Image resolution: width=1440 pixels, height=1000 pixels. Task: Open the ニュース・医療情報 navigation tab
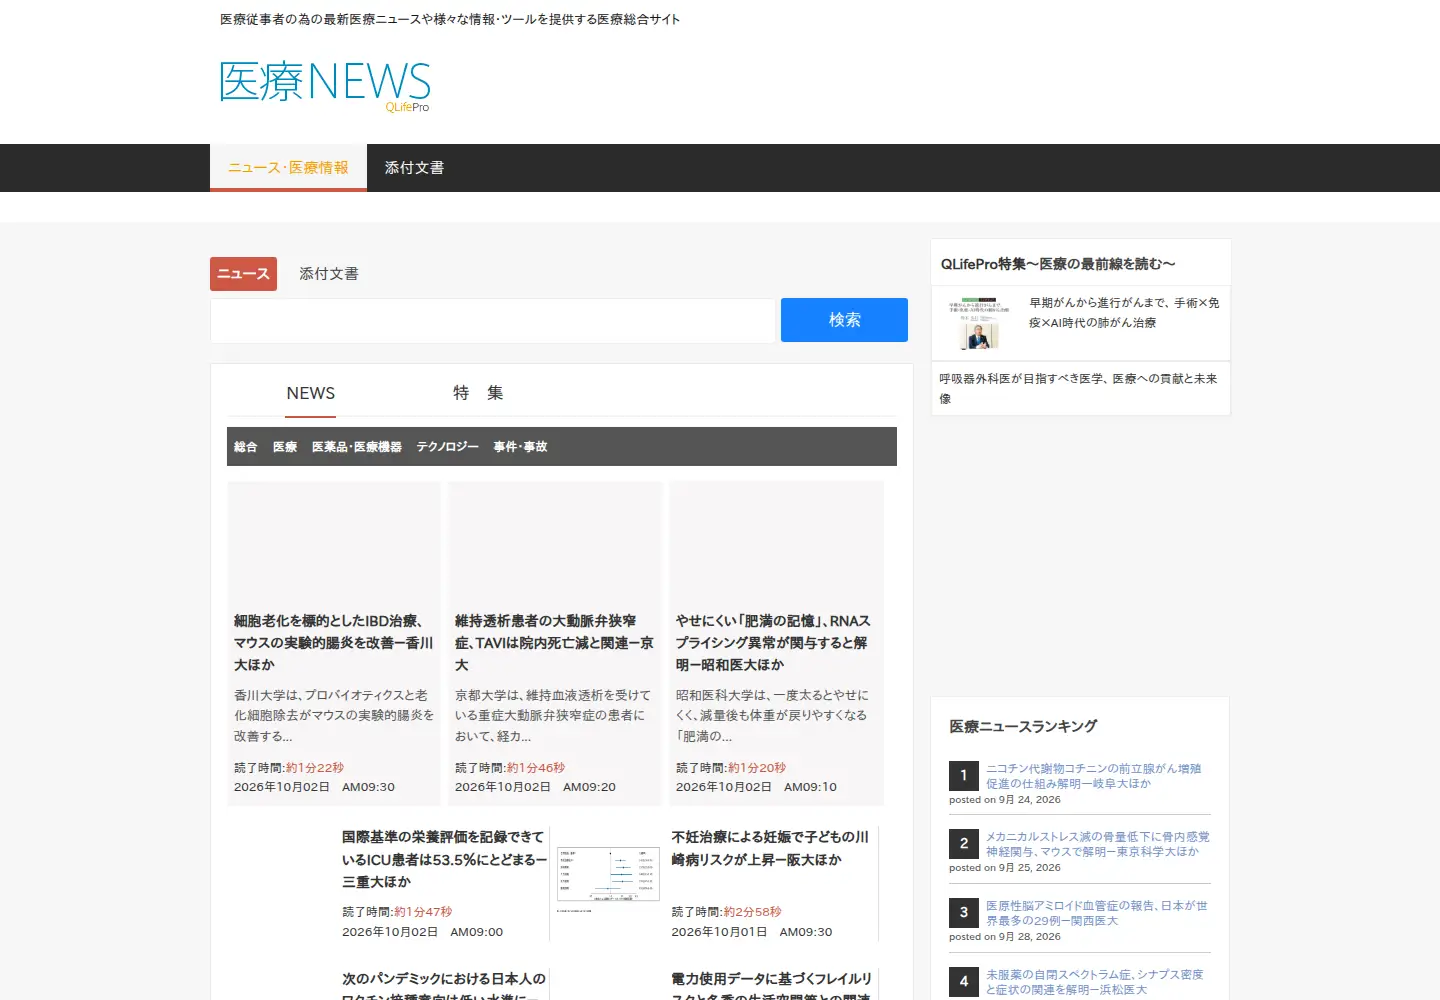tap(288, 168)
